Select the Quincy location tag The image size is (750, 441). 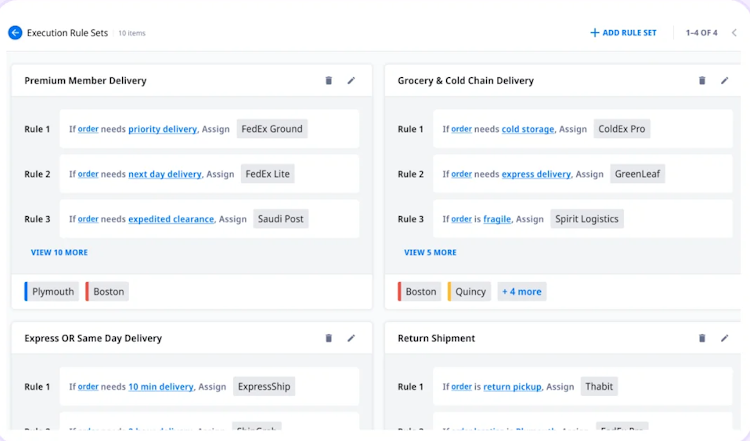coord(470,292)
